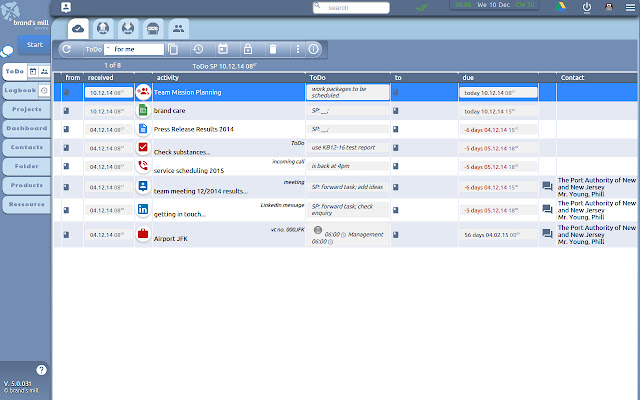Screen dimensions: 640x400
Task: Click the copy entries toolbar icon
Action: [x=173, y=49]
